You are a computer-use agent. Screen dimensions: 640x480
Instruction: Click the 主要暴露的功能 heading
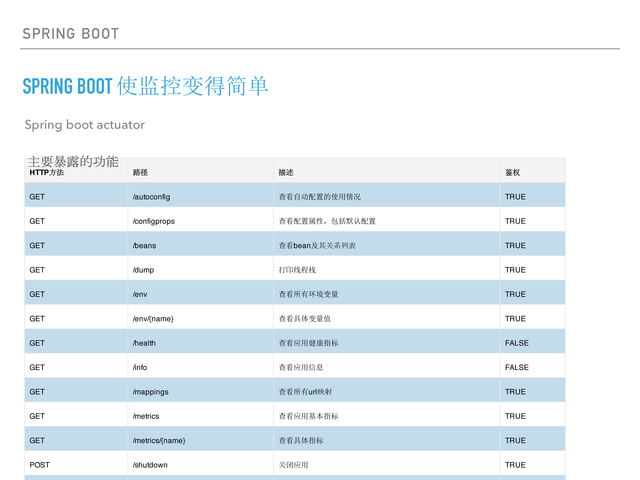click(x=73, y=162)
